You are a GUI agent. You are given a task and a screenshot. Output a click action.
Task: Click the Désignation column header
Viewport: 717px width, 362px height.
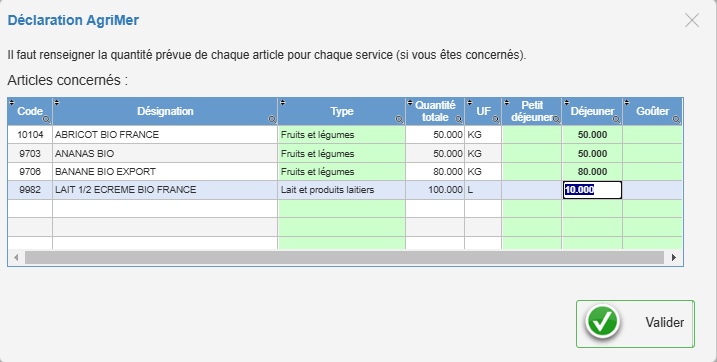[165, 111]
